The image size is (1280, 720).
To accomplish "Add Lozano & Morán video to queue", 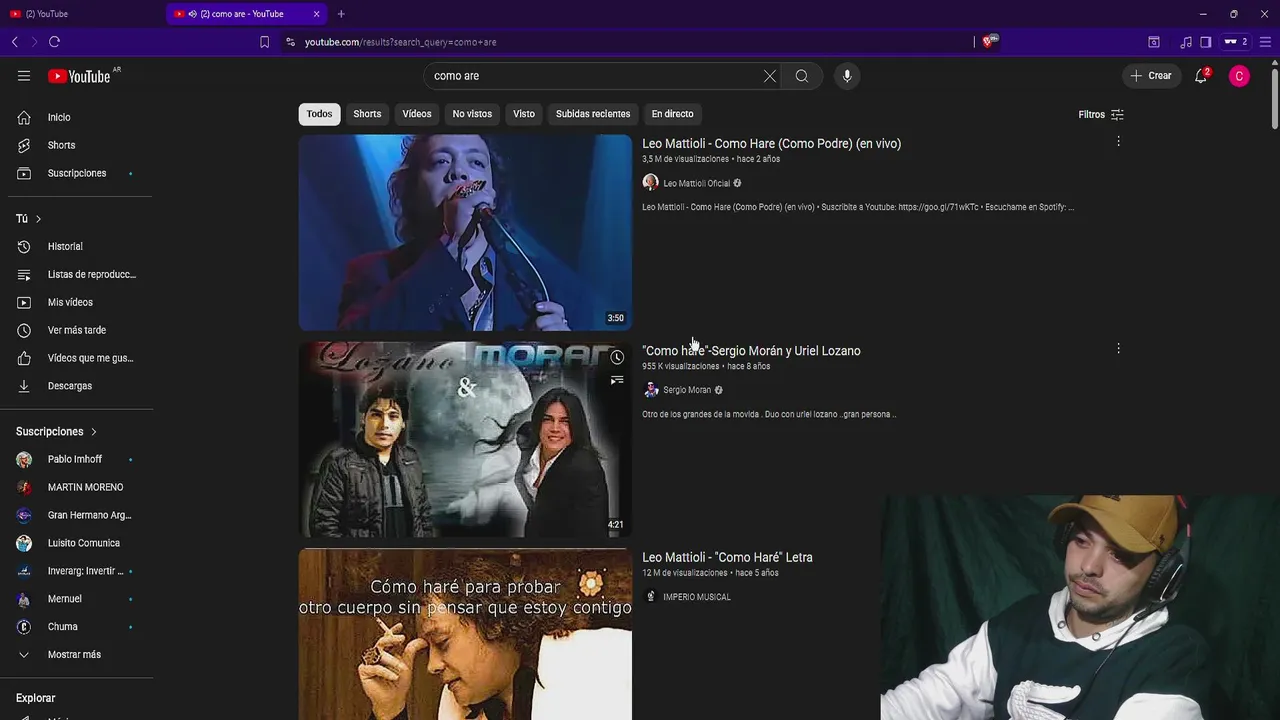I will point(617,380).
